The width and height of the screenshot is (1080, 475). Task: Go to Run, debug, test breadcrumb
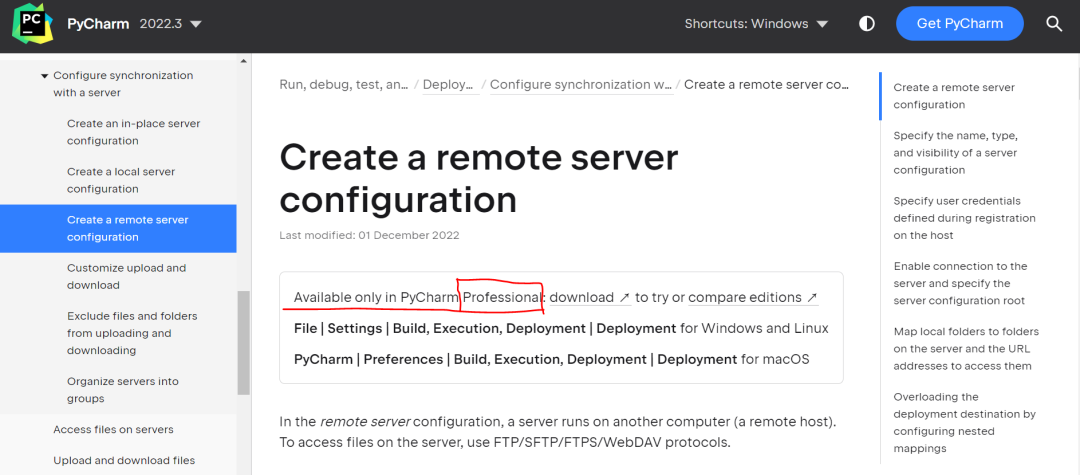(x=344, y=85)
